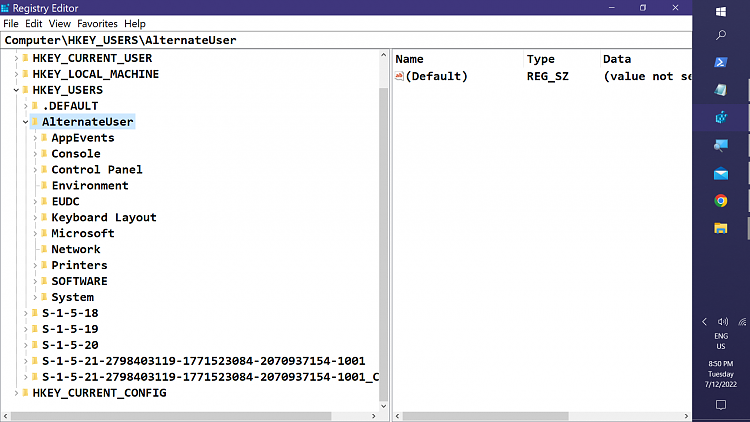Click the Data column header
This screenshot has width=750, height=422.
(x=646, y=59)
